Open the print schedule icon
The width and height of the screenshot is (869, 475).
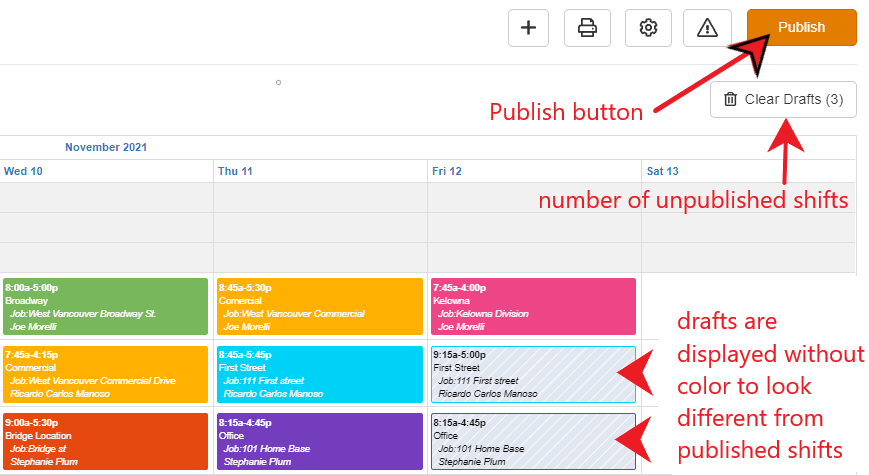coord(587,28)
